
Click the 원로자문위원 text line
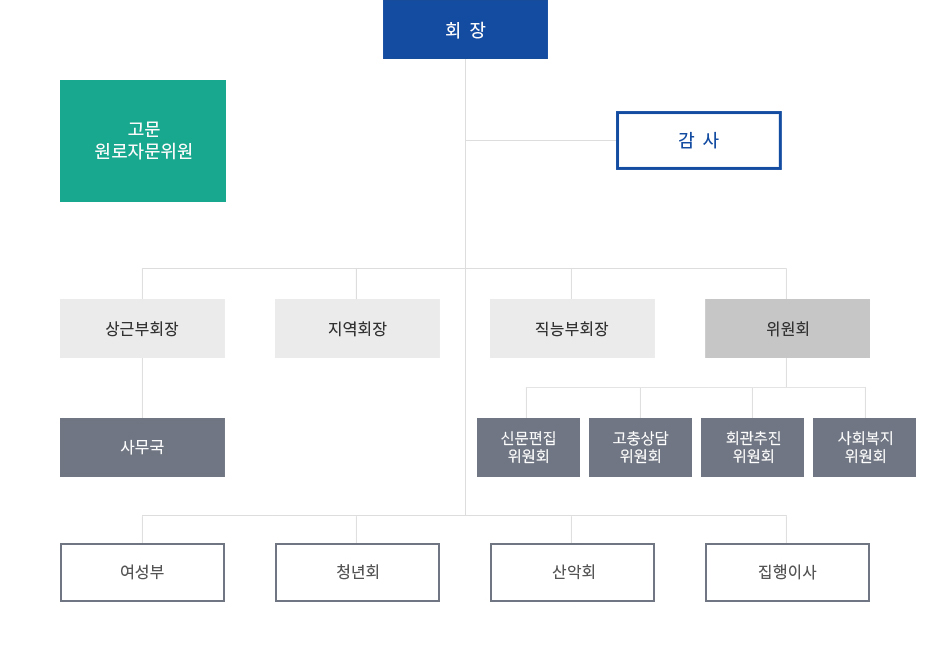click(x=144, y=151)
